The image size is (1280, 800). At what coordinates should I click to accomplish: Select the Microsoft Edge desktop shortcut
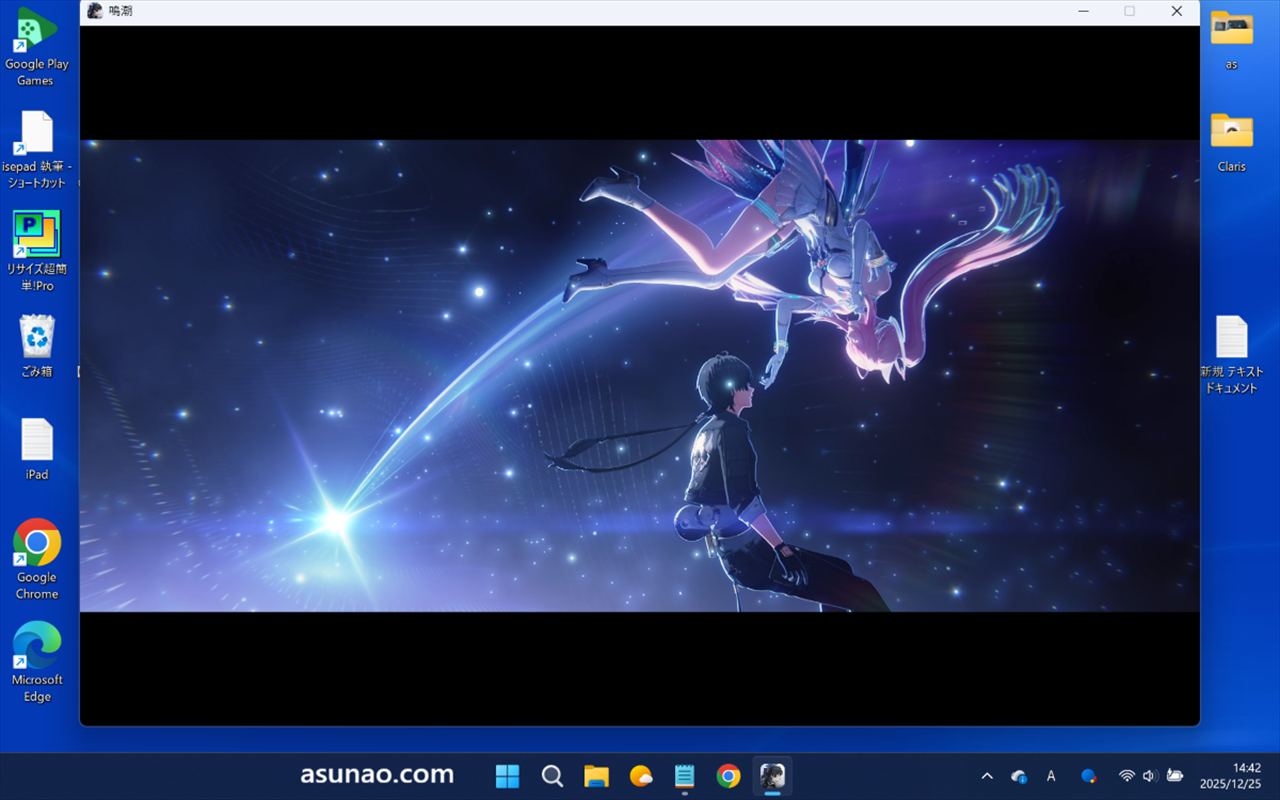[x=37, y=646]
